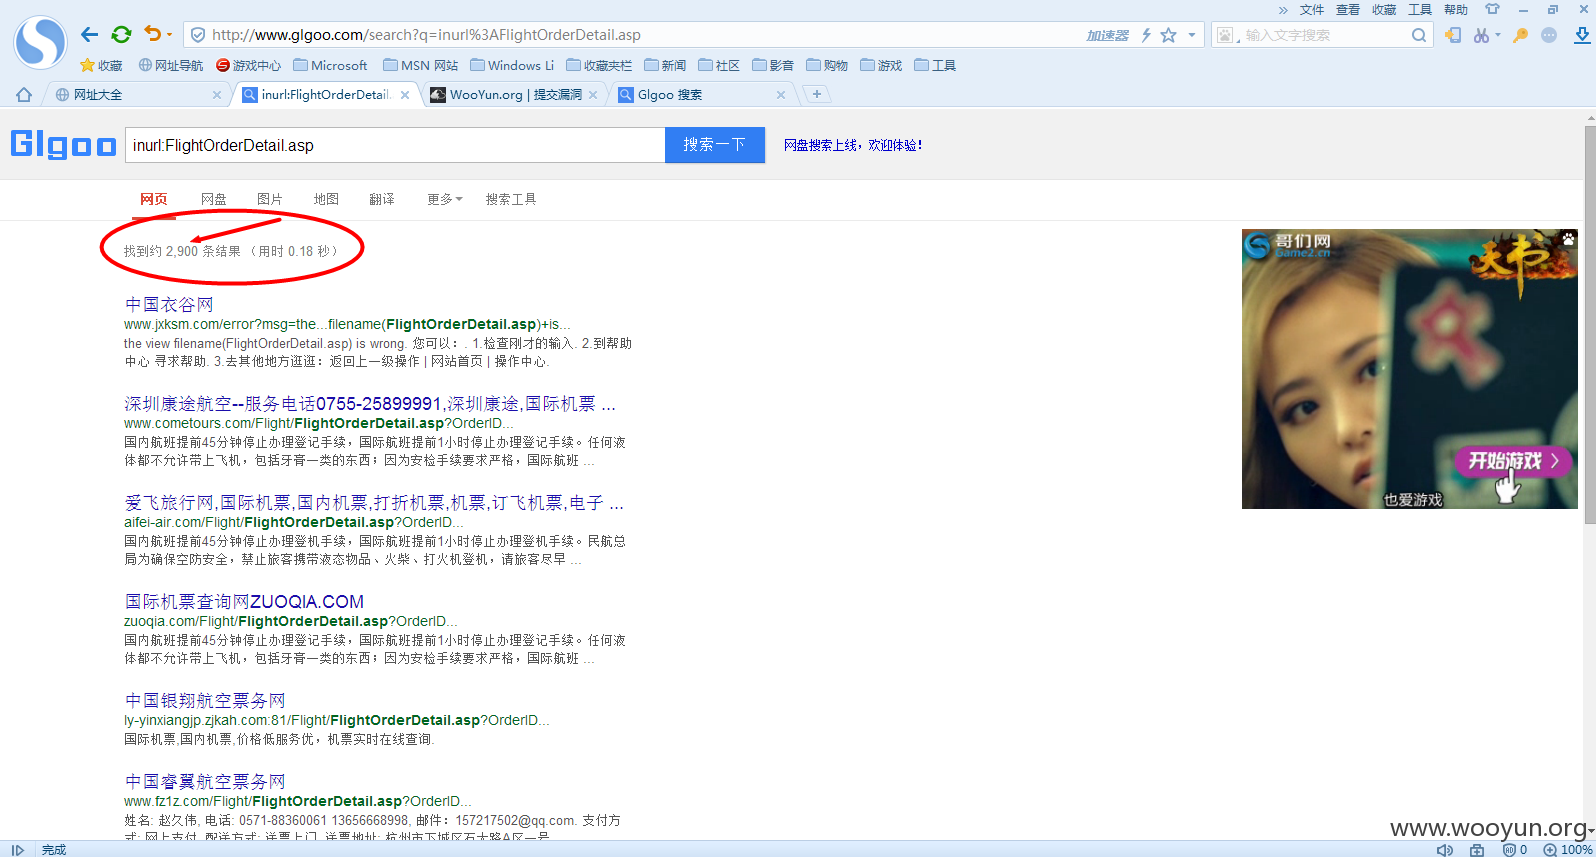
Task: Open the 国际机票查询网ZUOQIA.COM result
Action: 244,601
